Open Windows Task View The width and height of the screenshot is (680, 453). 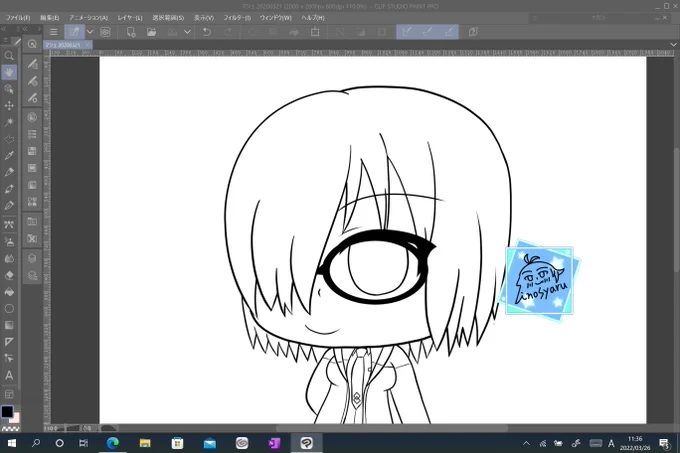point(83,443)
